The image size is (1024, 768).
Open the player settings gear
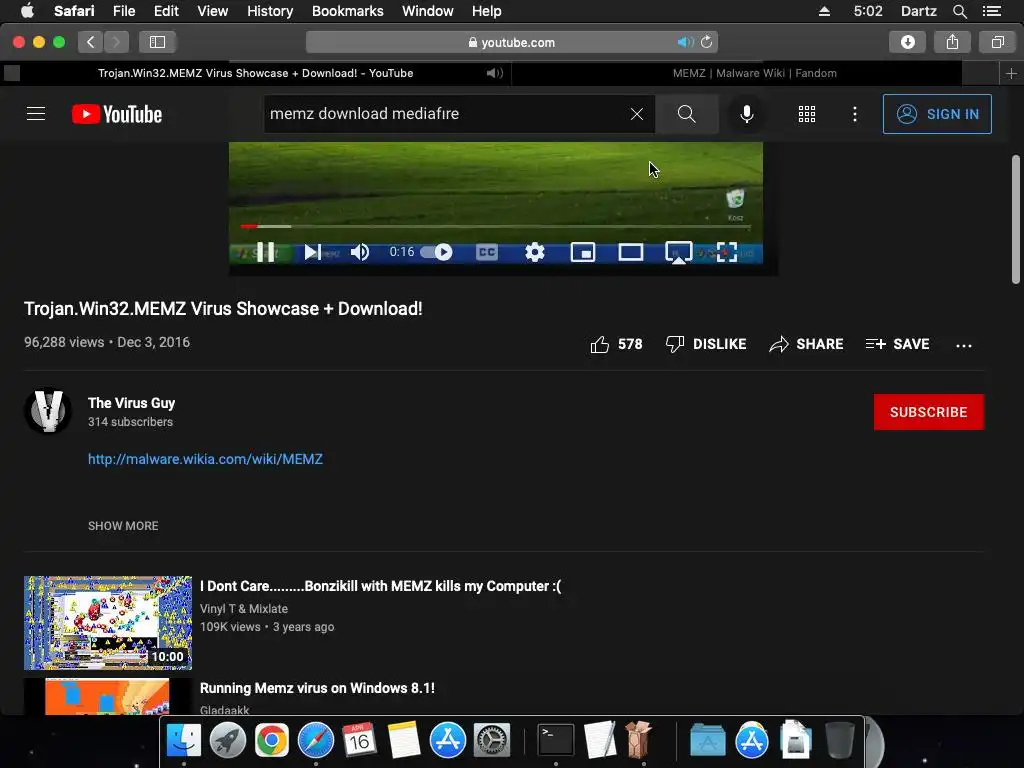(535, 252)
